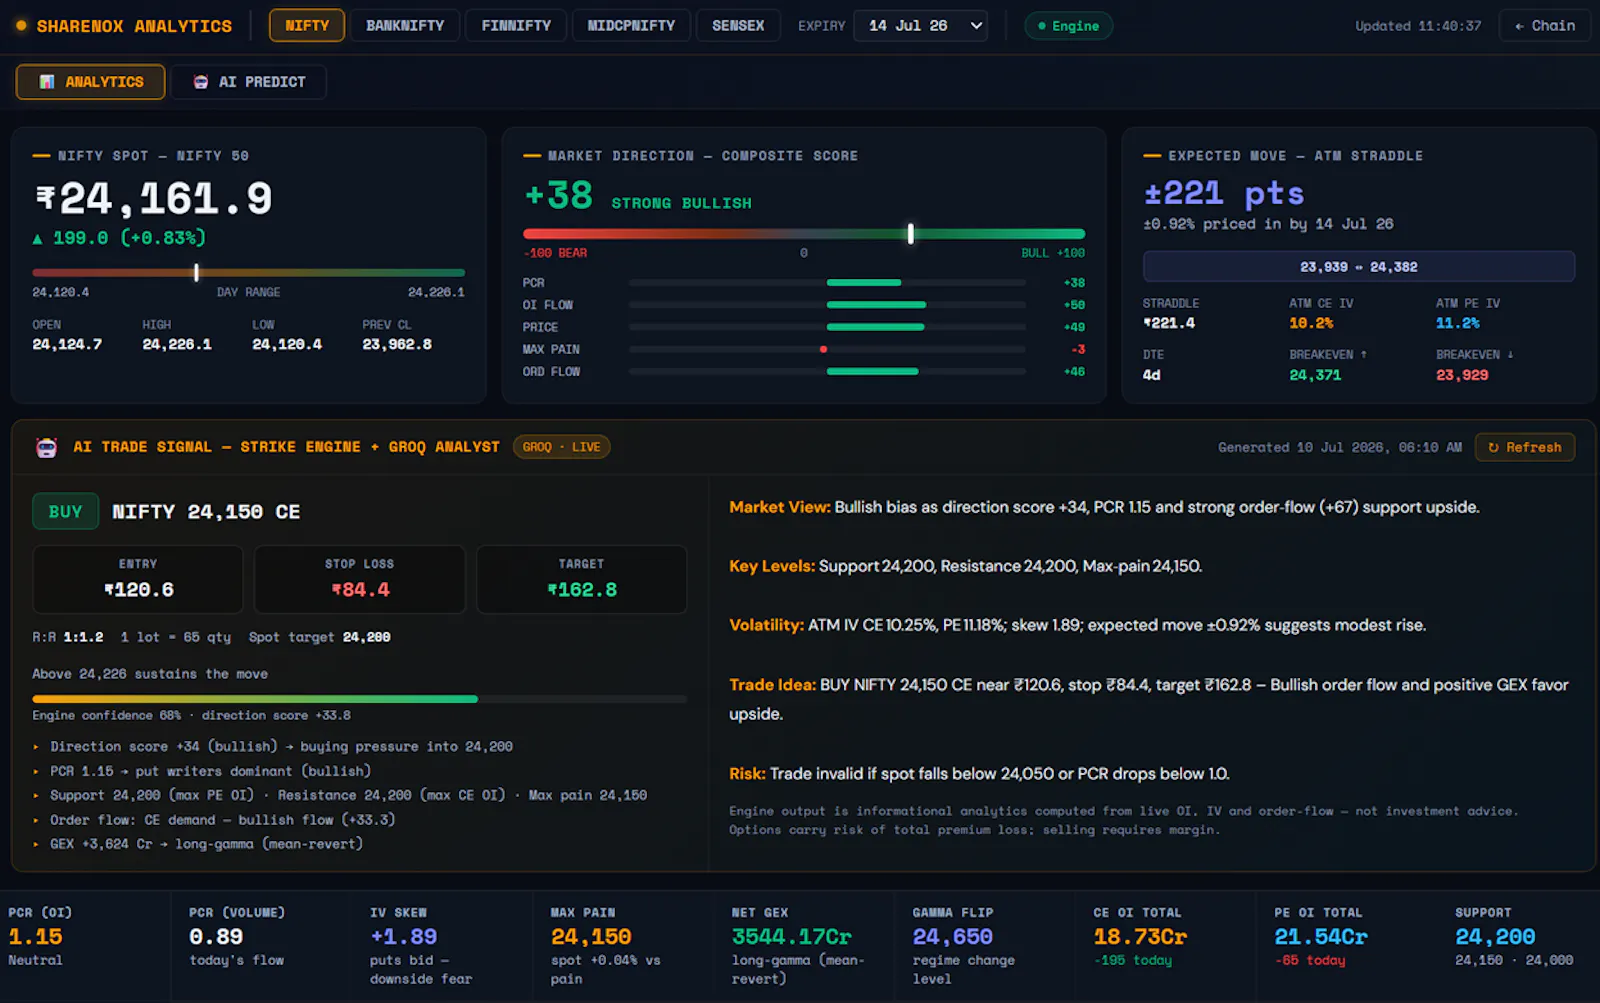Click the AI Trade Signal robot icon
This screenshot has height=1003, width=1600.
click(x=47, y=447)
